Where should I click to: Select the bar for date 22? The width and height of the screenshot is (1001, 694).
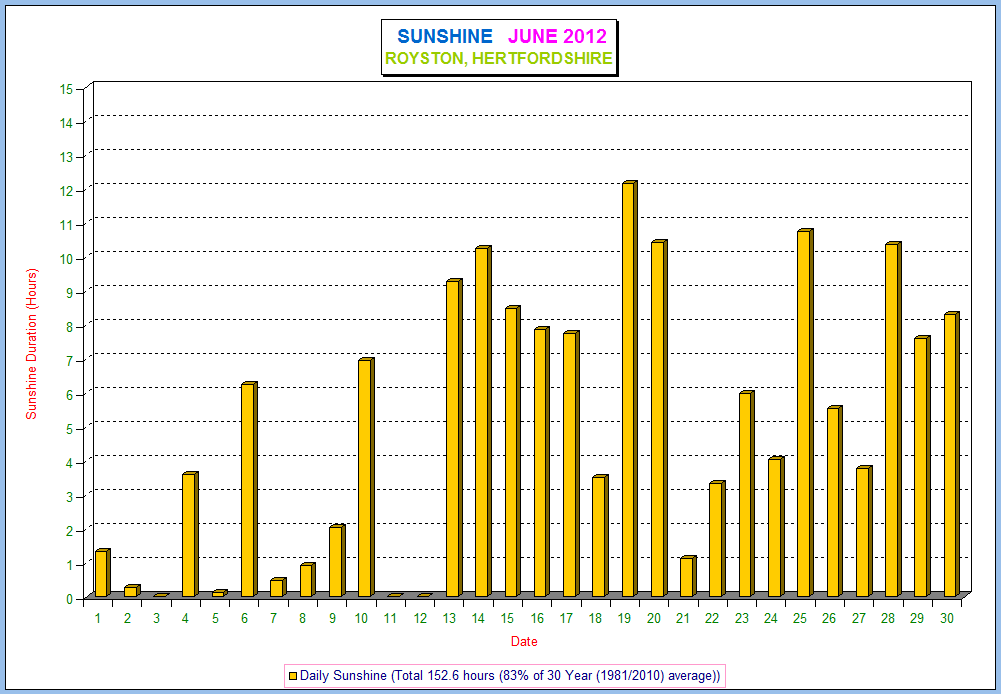[718, 539]
